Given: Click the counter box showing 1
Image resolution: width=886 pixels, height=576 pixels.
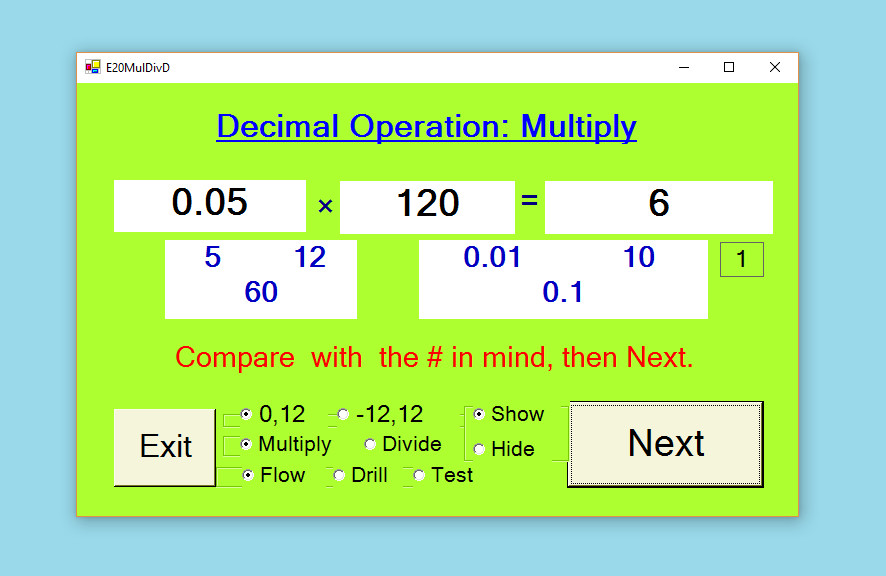Looking at the screenshot, I should 741,260.
